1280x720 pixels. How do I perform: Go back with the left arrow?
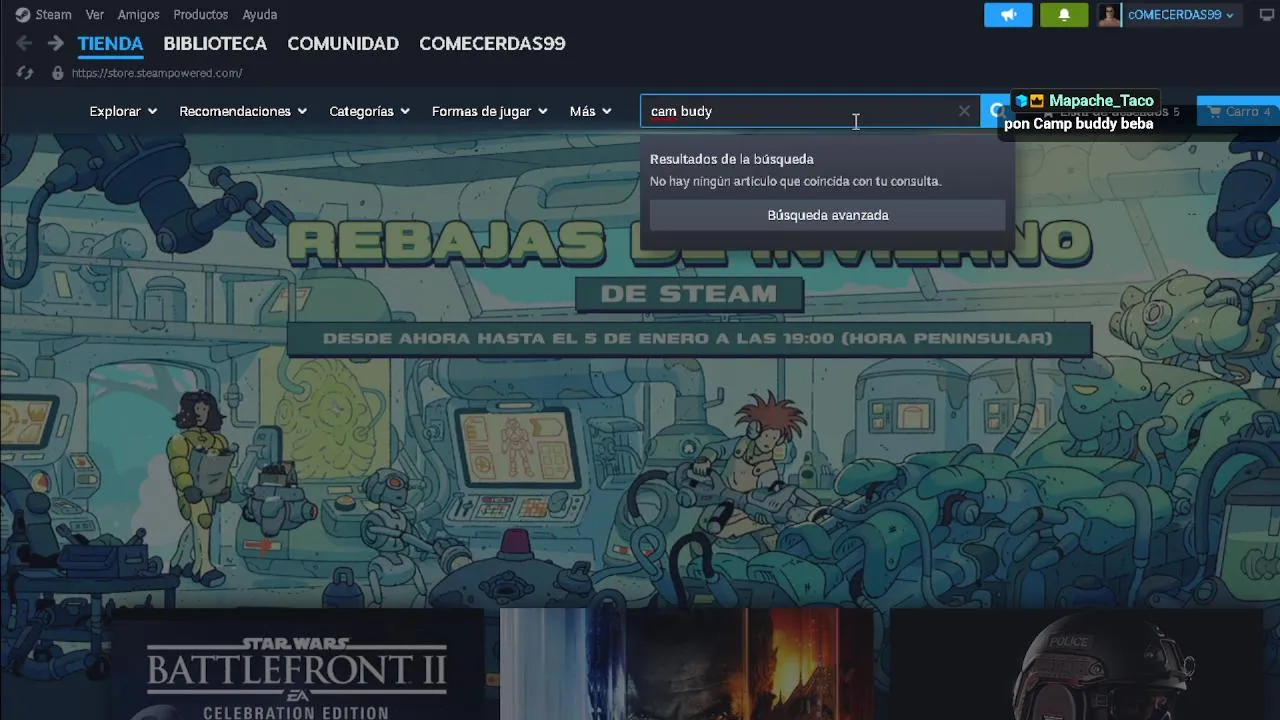(24, 43)
